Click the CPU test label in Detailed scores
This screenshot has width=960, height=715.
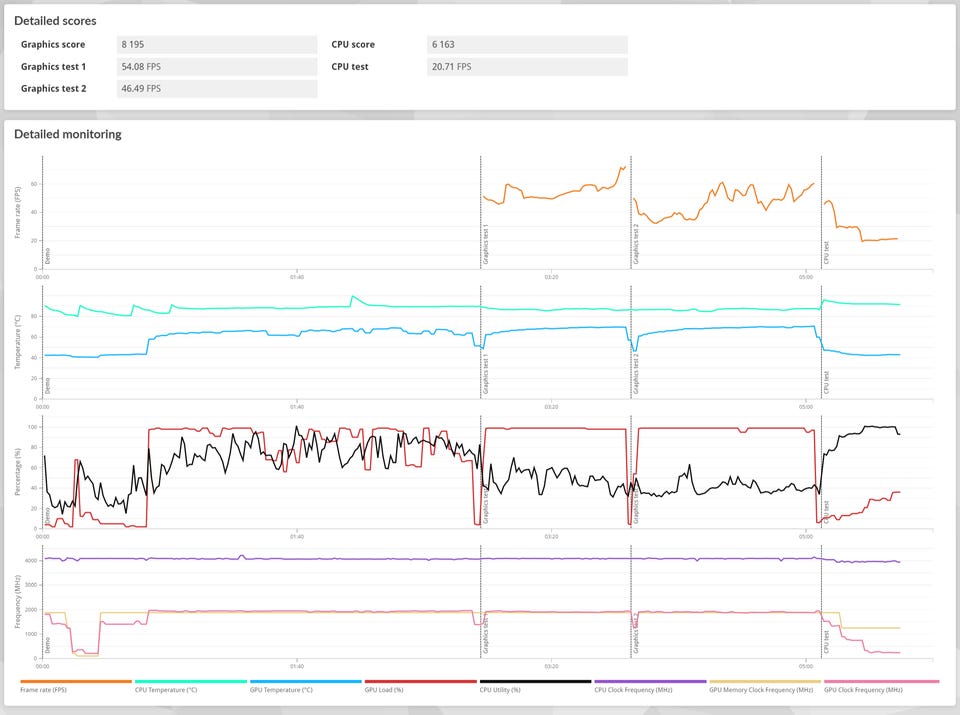tap(350, 67)
